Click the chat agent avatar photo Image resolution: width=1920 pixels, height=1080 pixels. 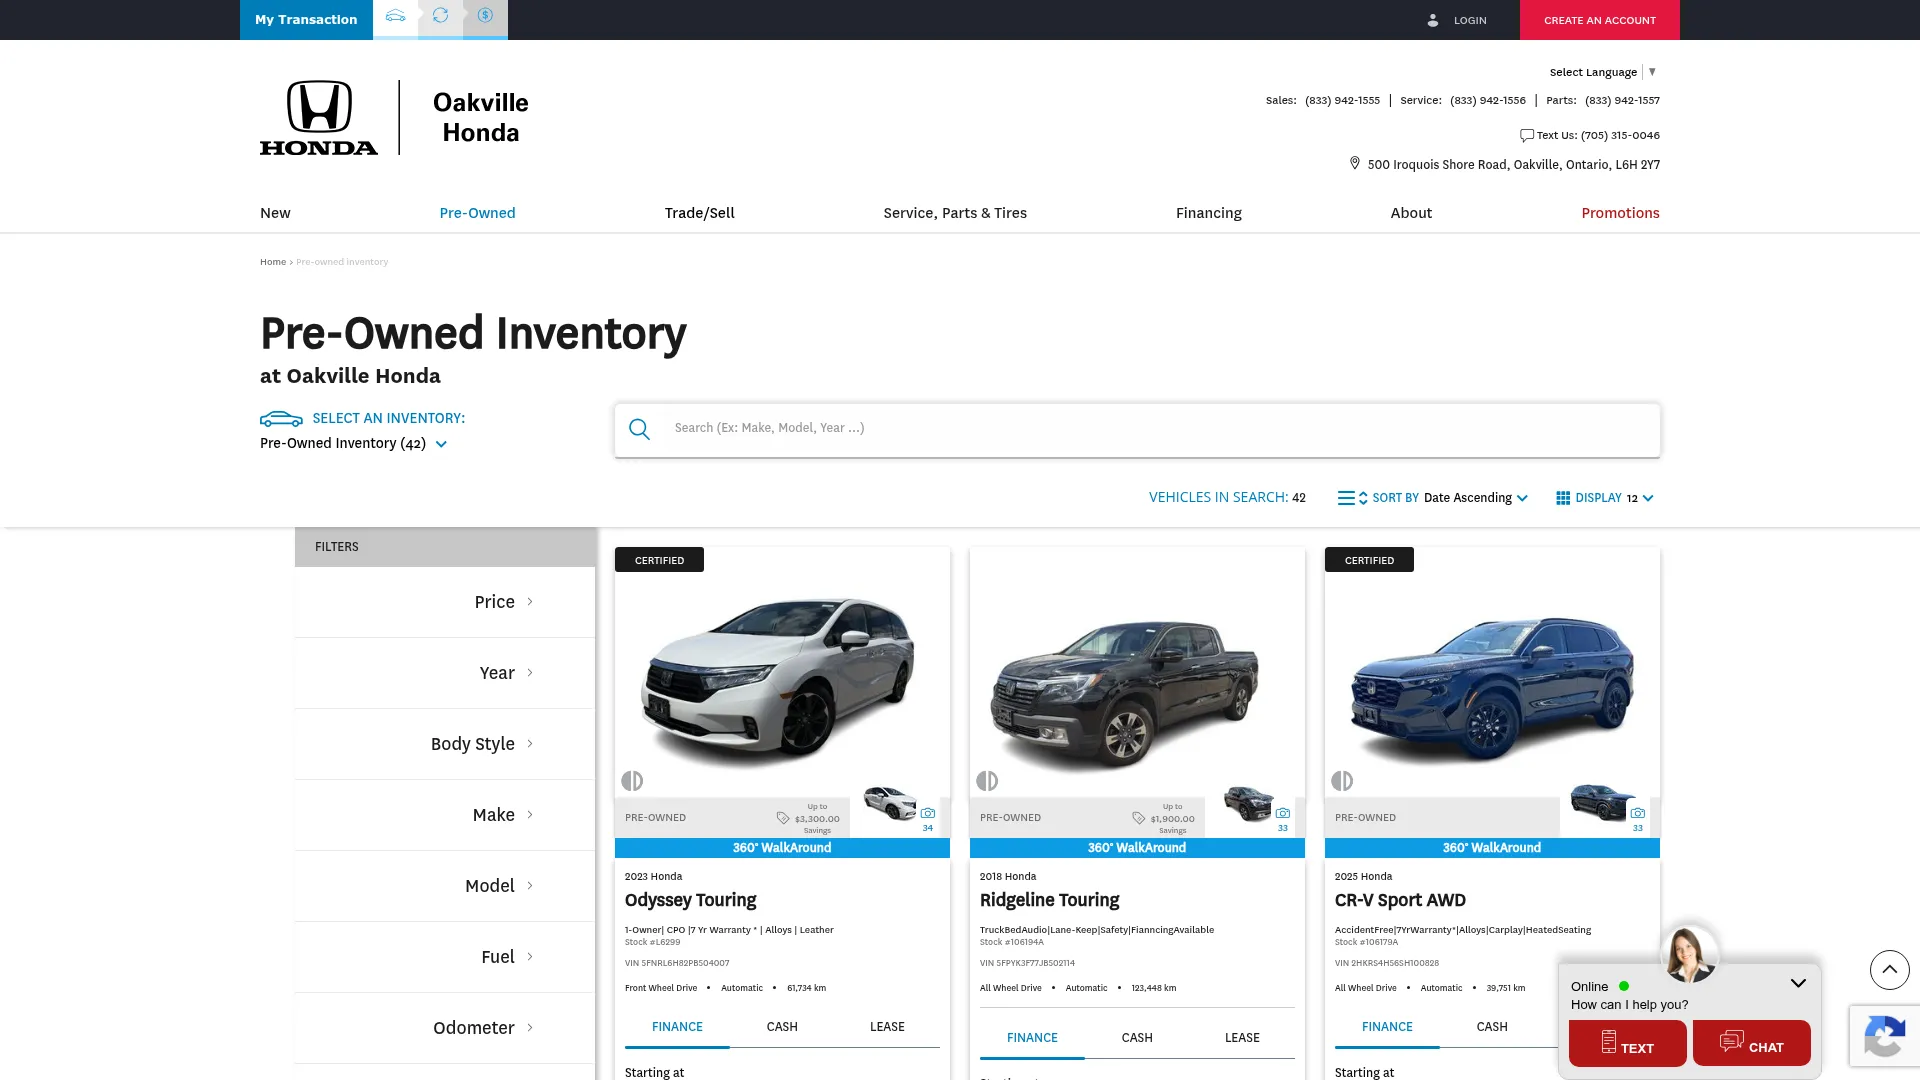1689,954
